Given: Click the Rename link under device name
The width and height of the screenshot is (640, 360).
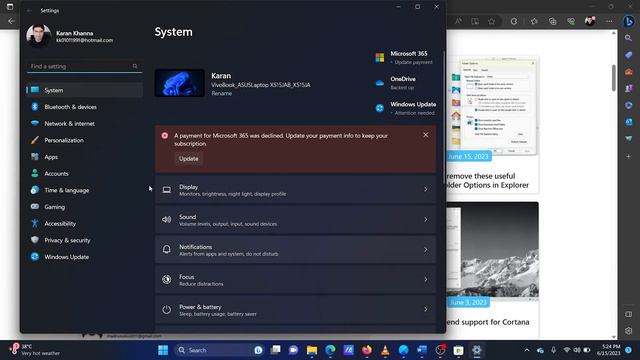Looking at the screenshot, I should [x=222, y=93].
